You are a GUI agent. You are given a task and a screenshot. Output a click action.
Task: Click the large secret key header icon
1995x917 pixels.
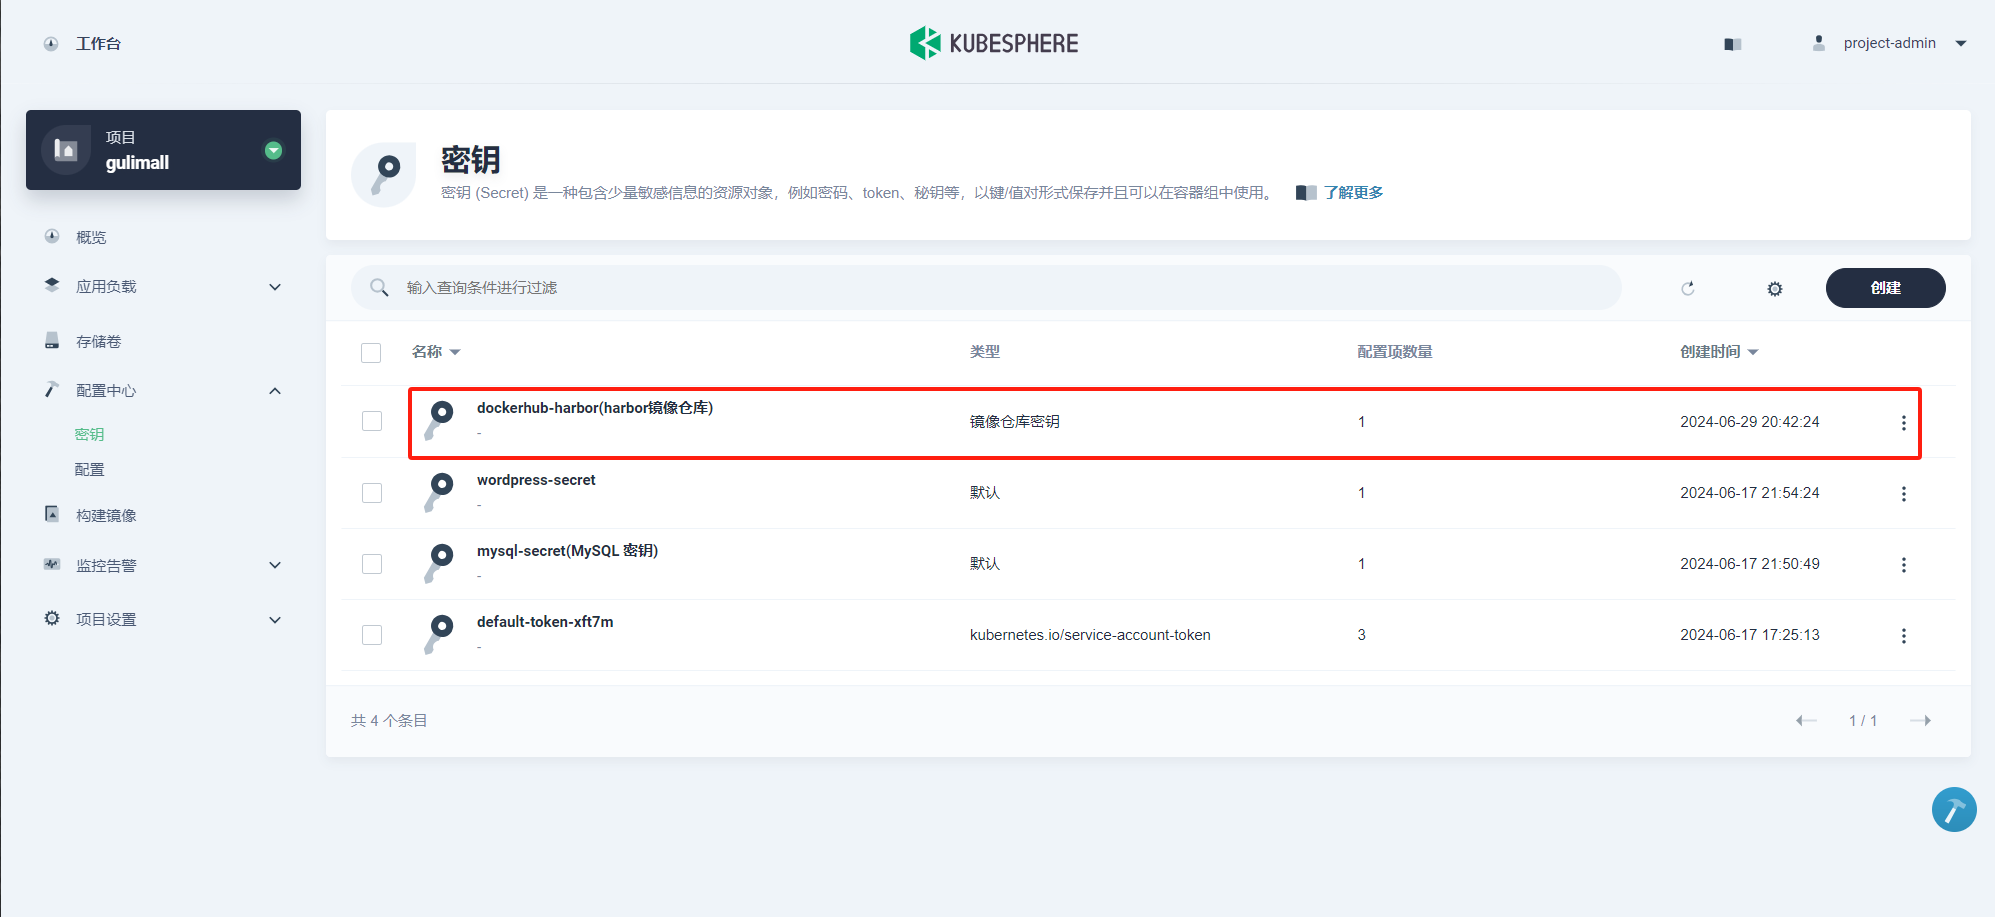(x=384, y=174)
